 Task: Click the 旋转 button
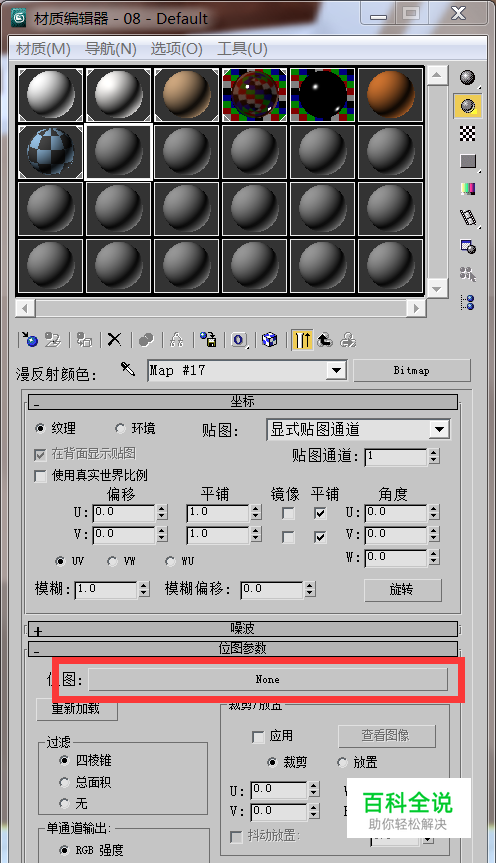[402, 590]
